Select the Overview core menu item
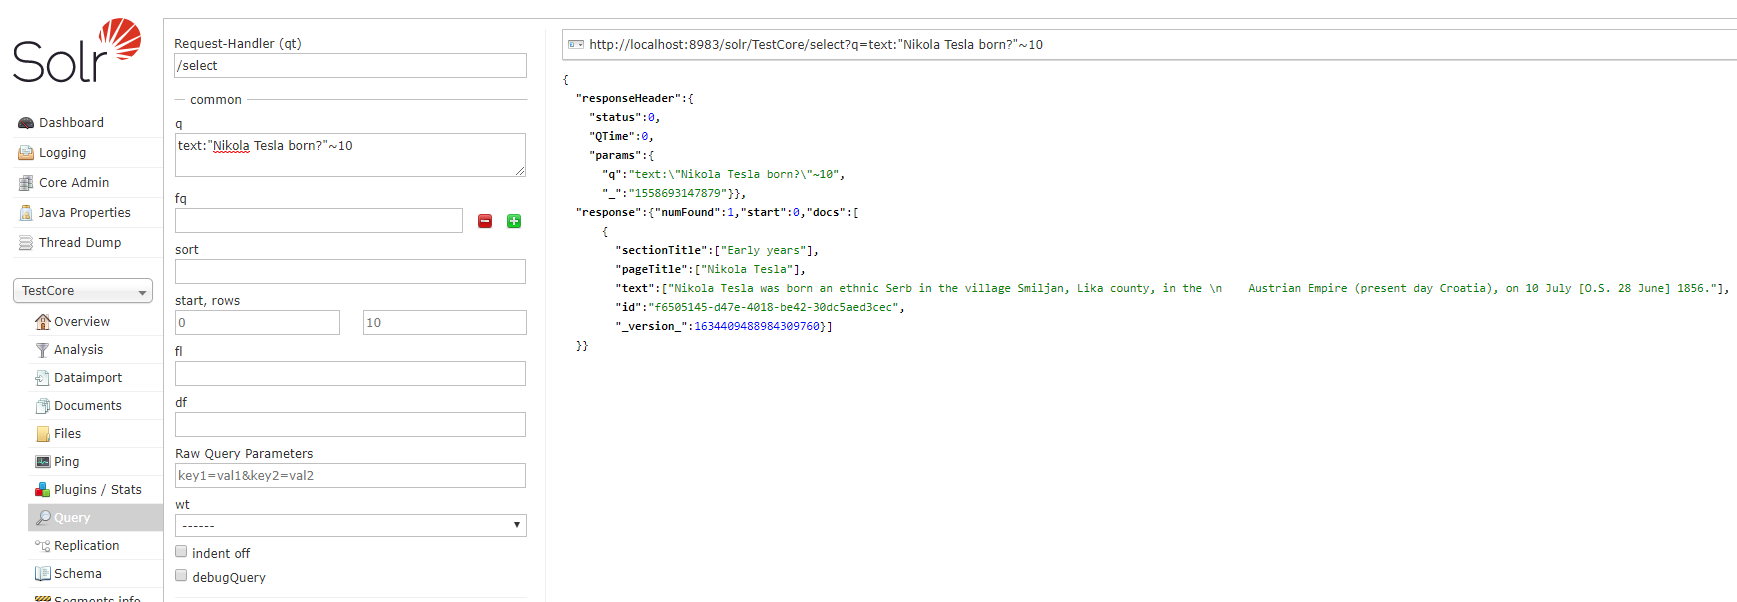 tap(82, 322)
